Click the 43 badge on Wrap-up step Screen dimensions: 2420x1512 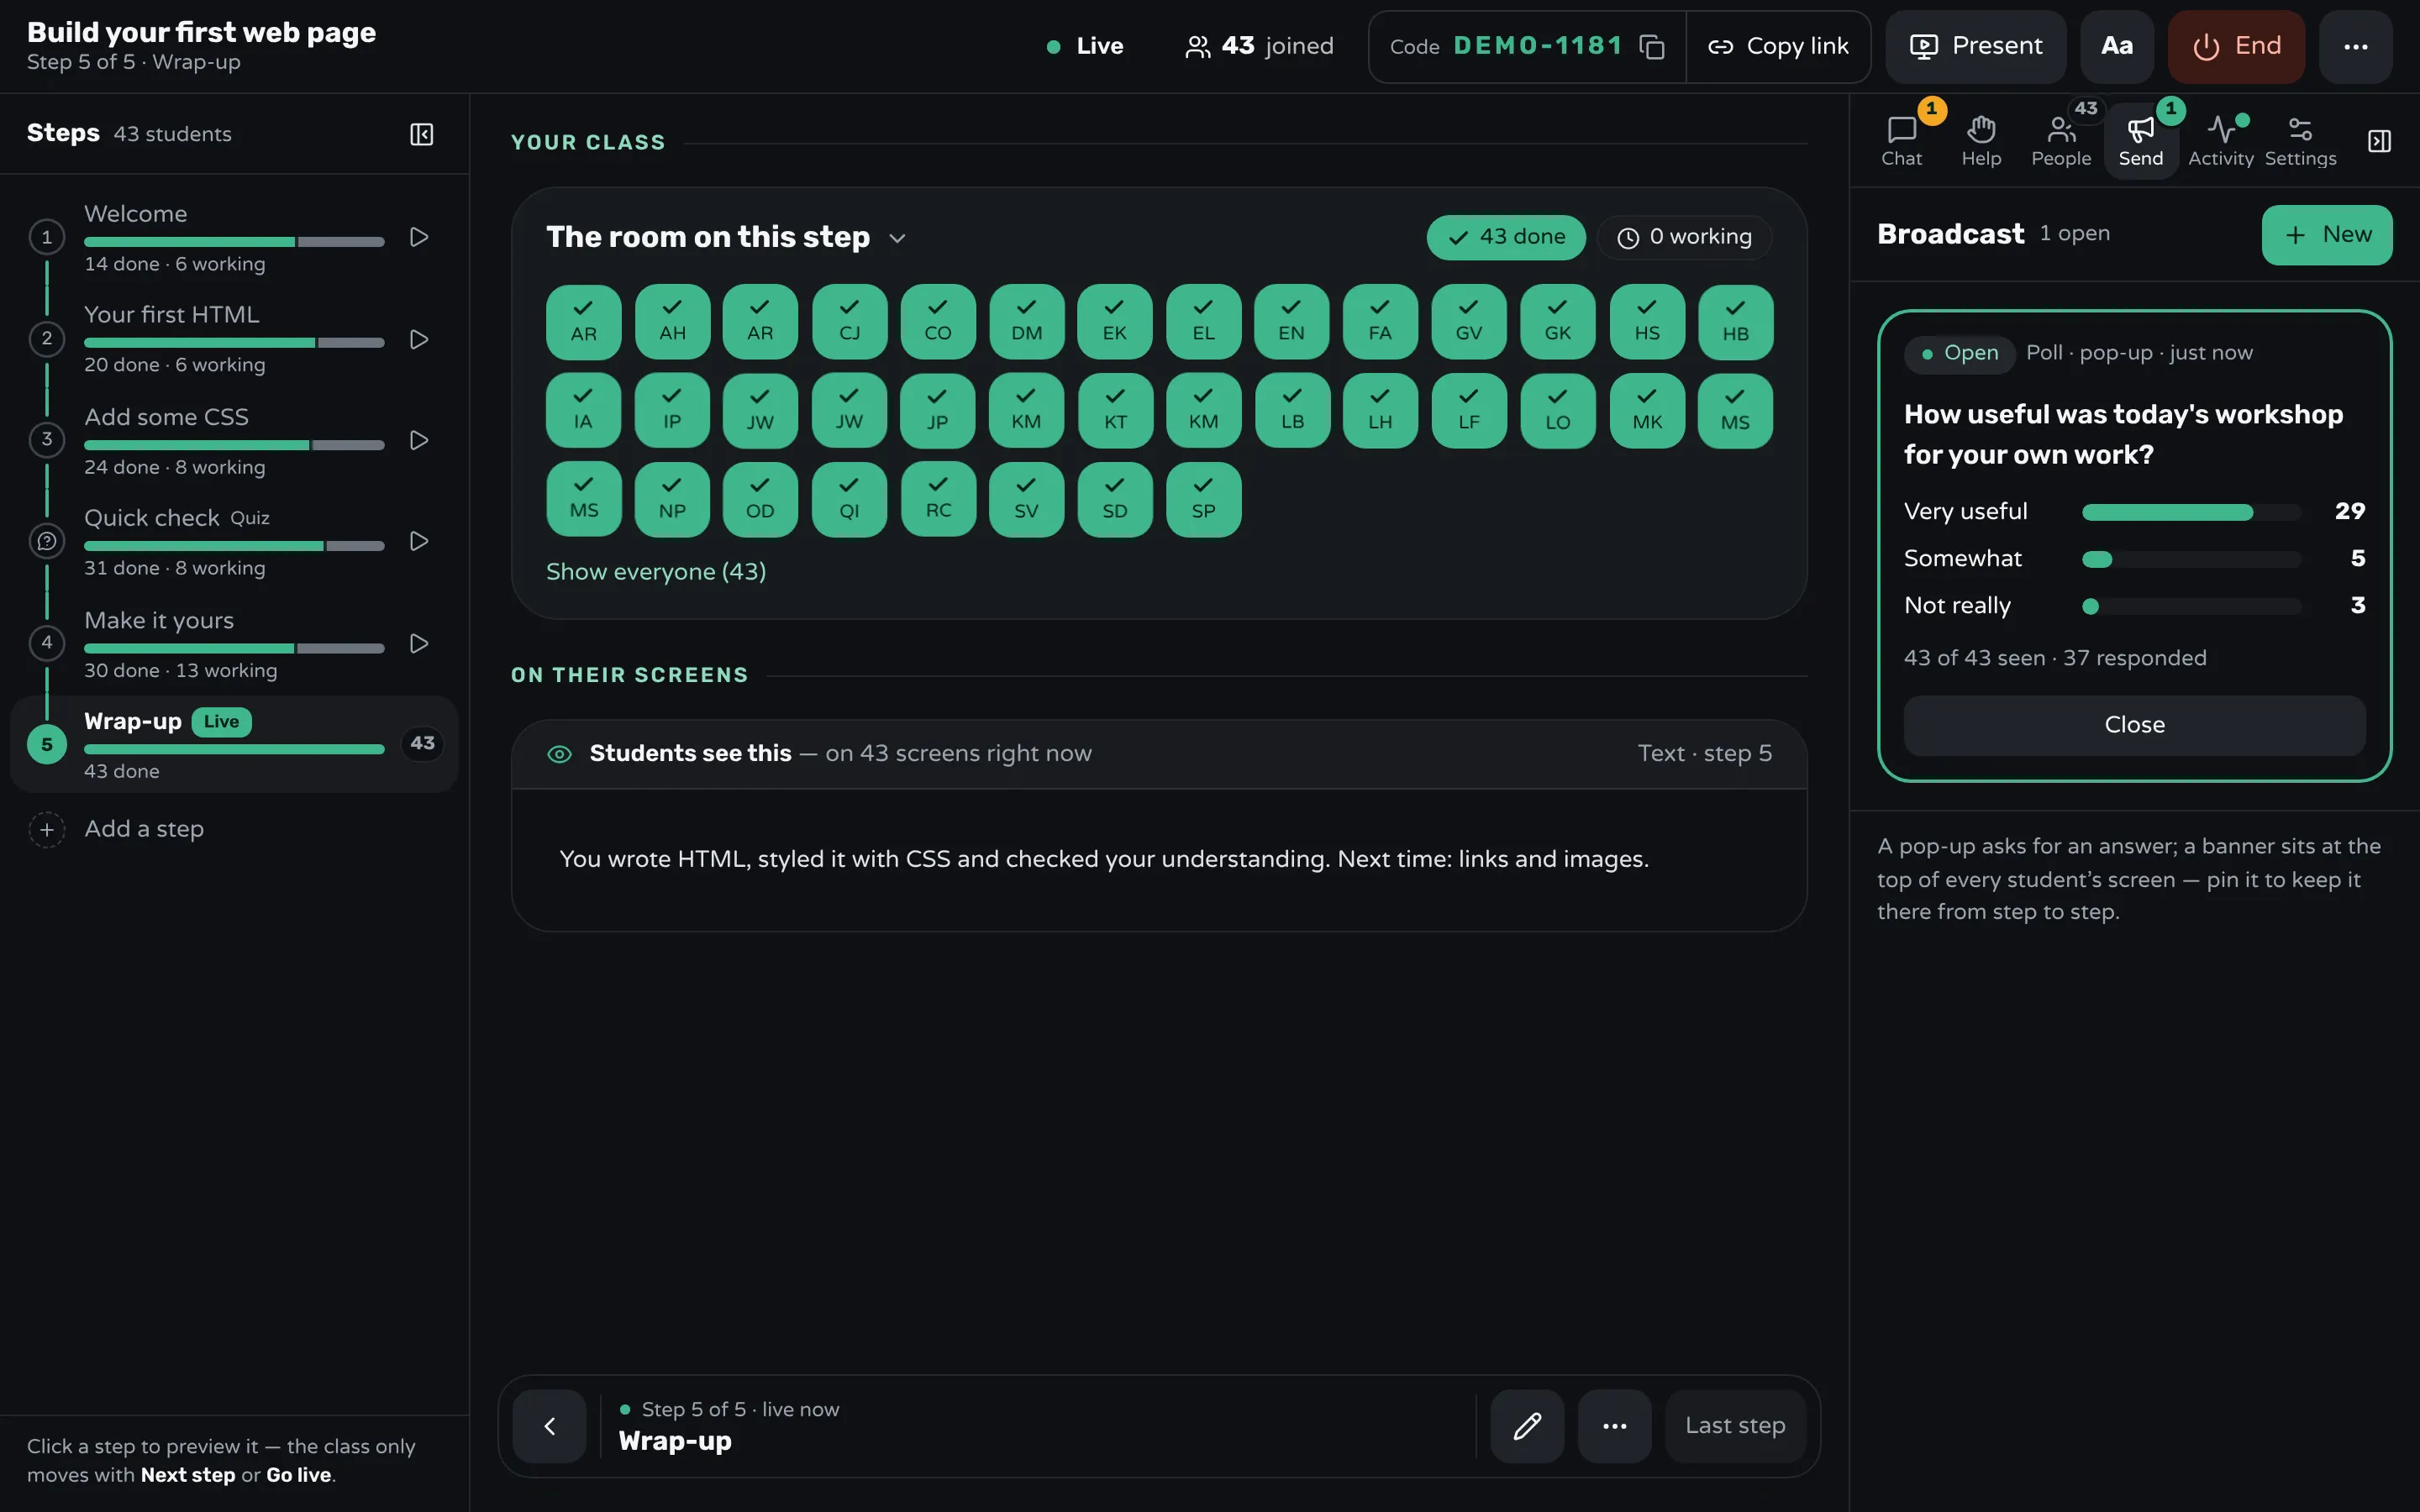pos(422,744)
